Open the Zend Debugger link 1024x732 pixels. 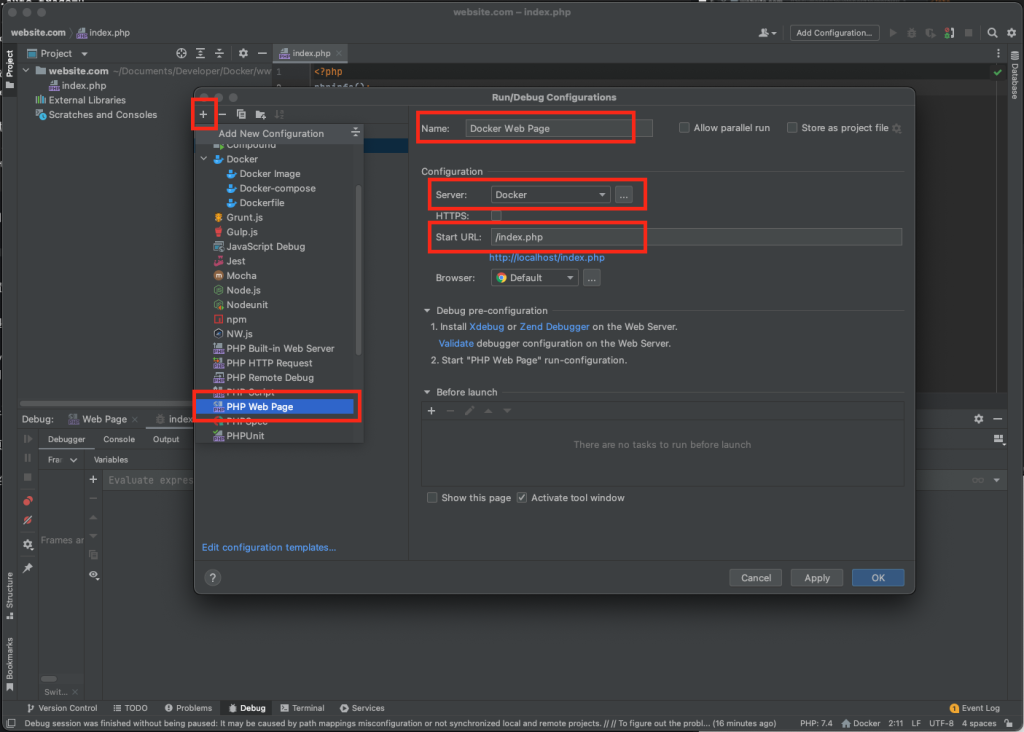point(554,326)
